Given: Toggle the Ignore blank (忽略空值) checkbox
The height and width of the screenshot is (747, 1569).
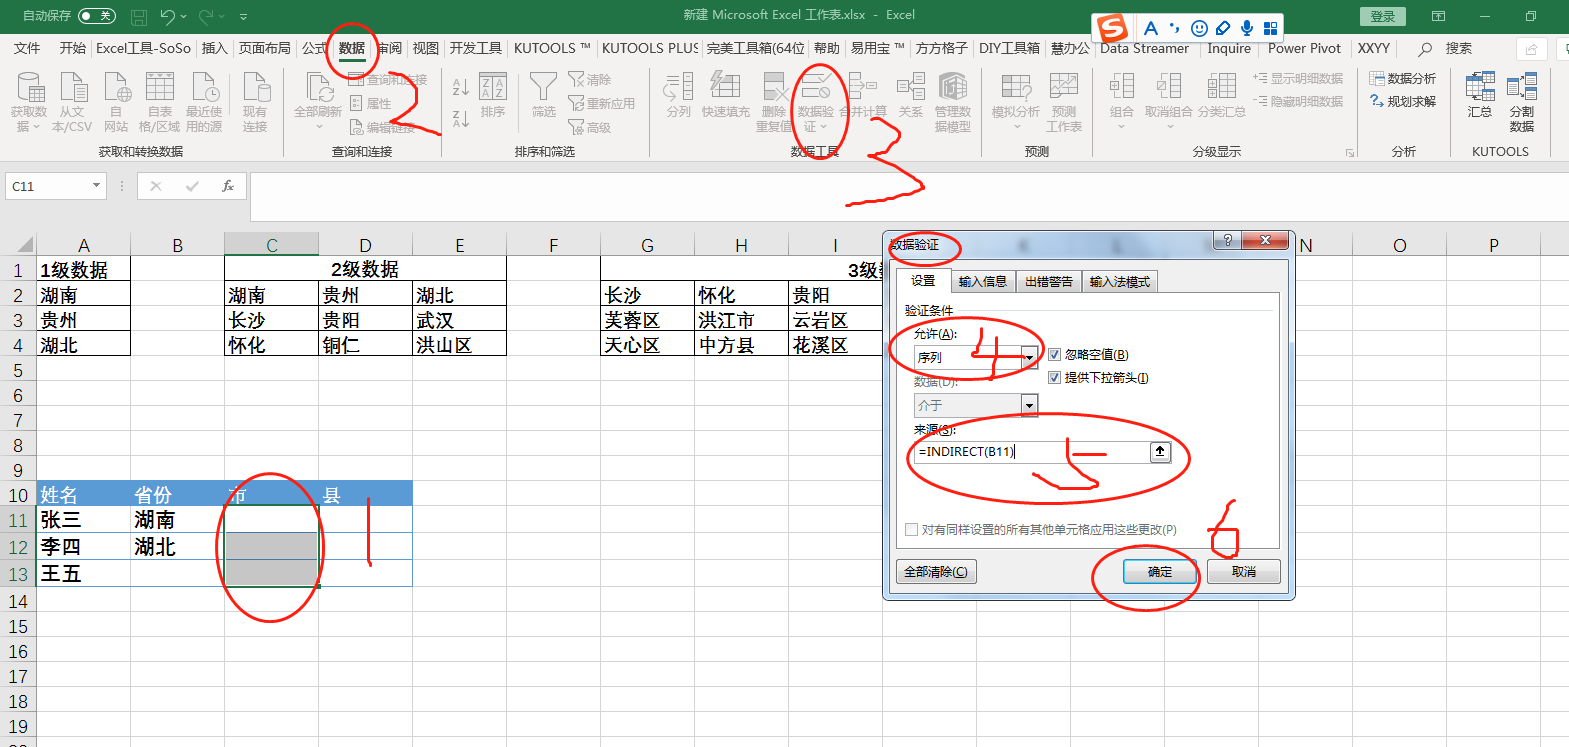Looking at the screenshot, I should (1054, 355).
